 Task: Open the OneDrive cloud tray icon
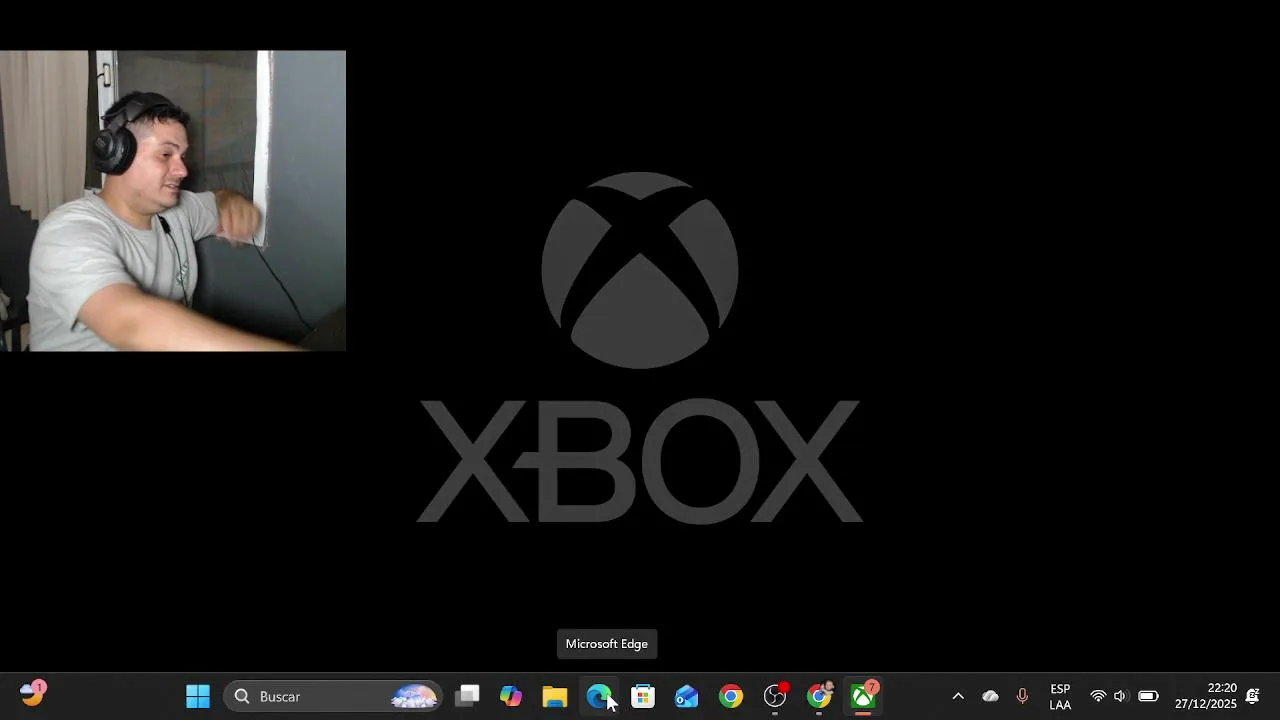(x=990, y=696)
